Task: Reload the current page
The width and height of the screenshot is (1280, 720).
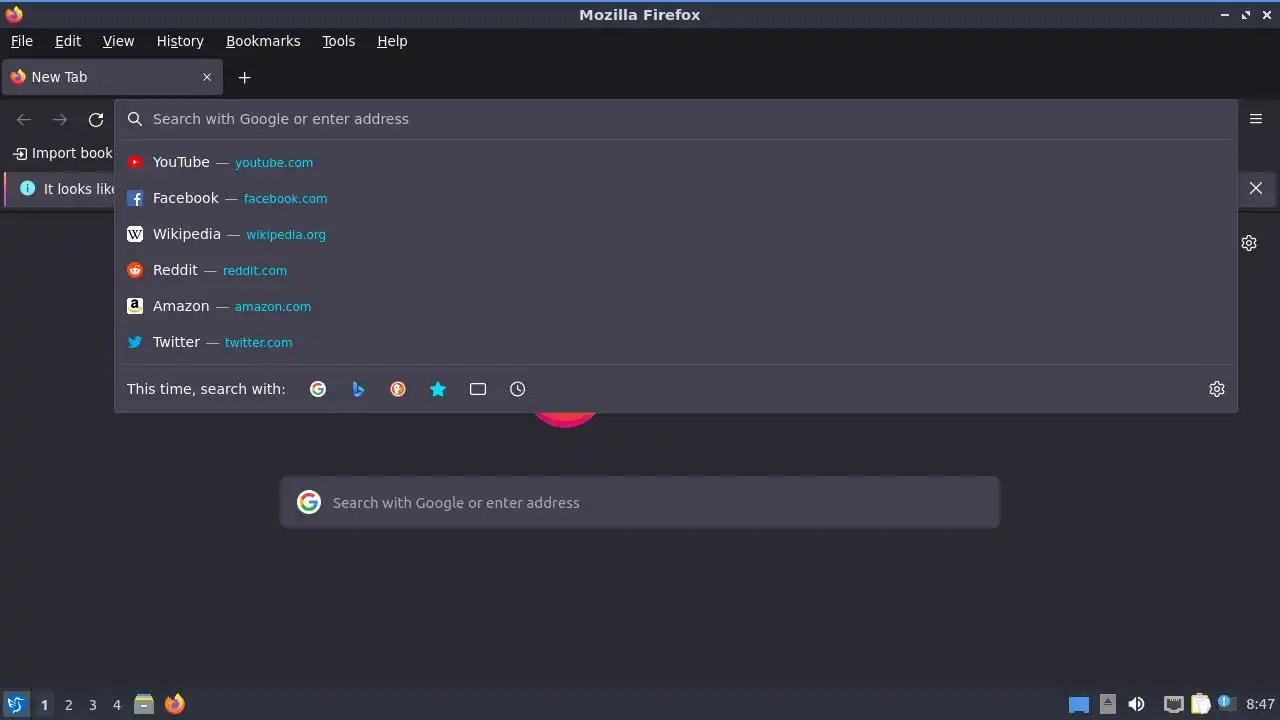Action: pyautogui.click(x=96, y=120)
